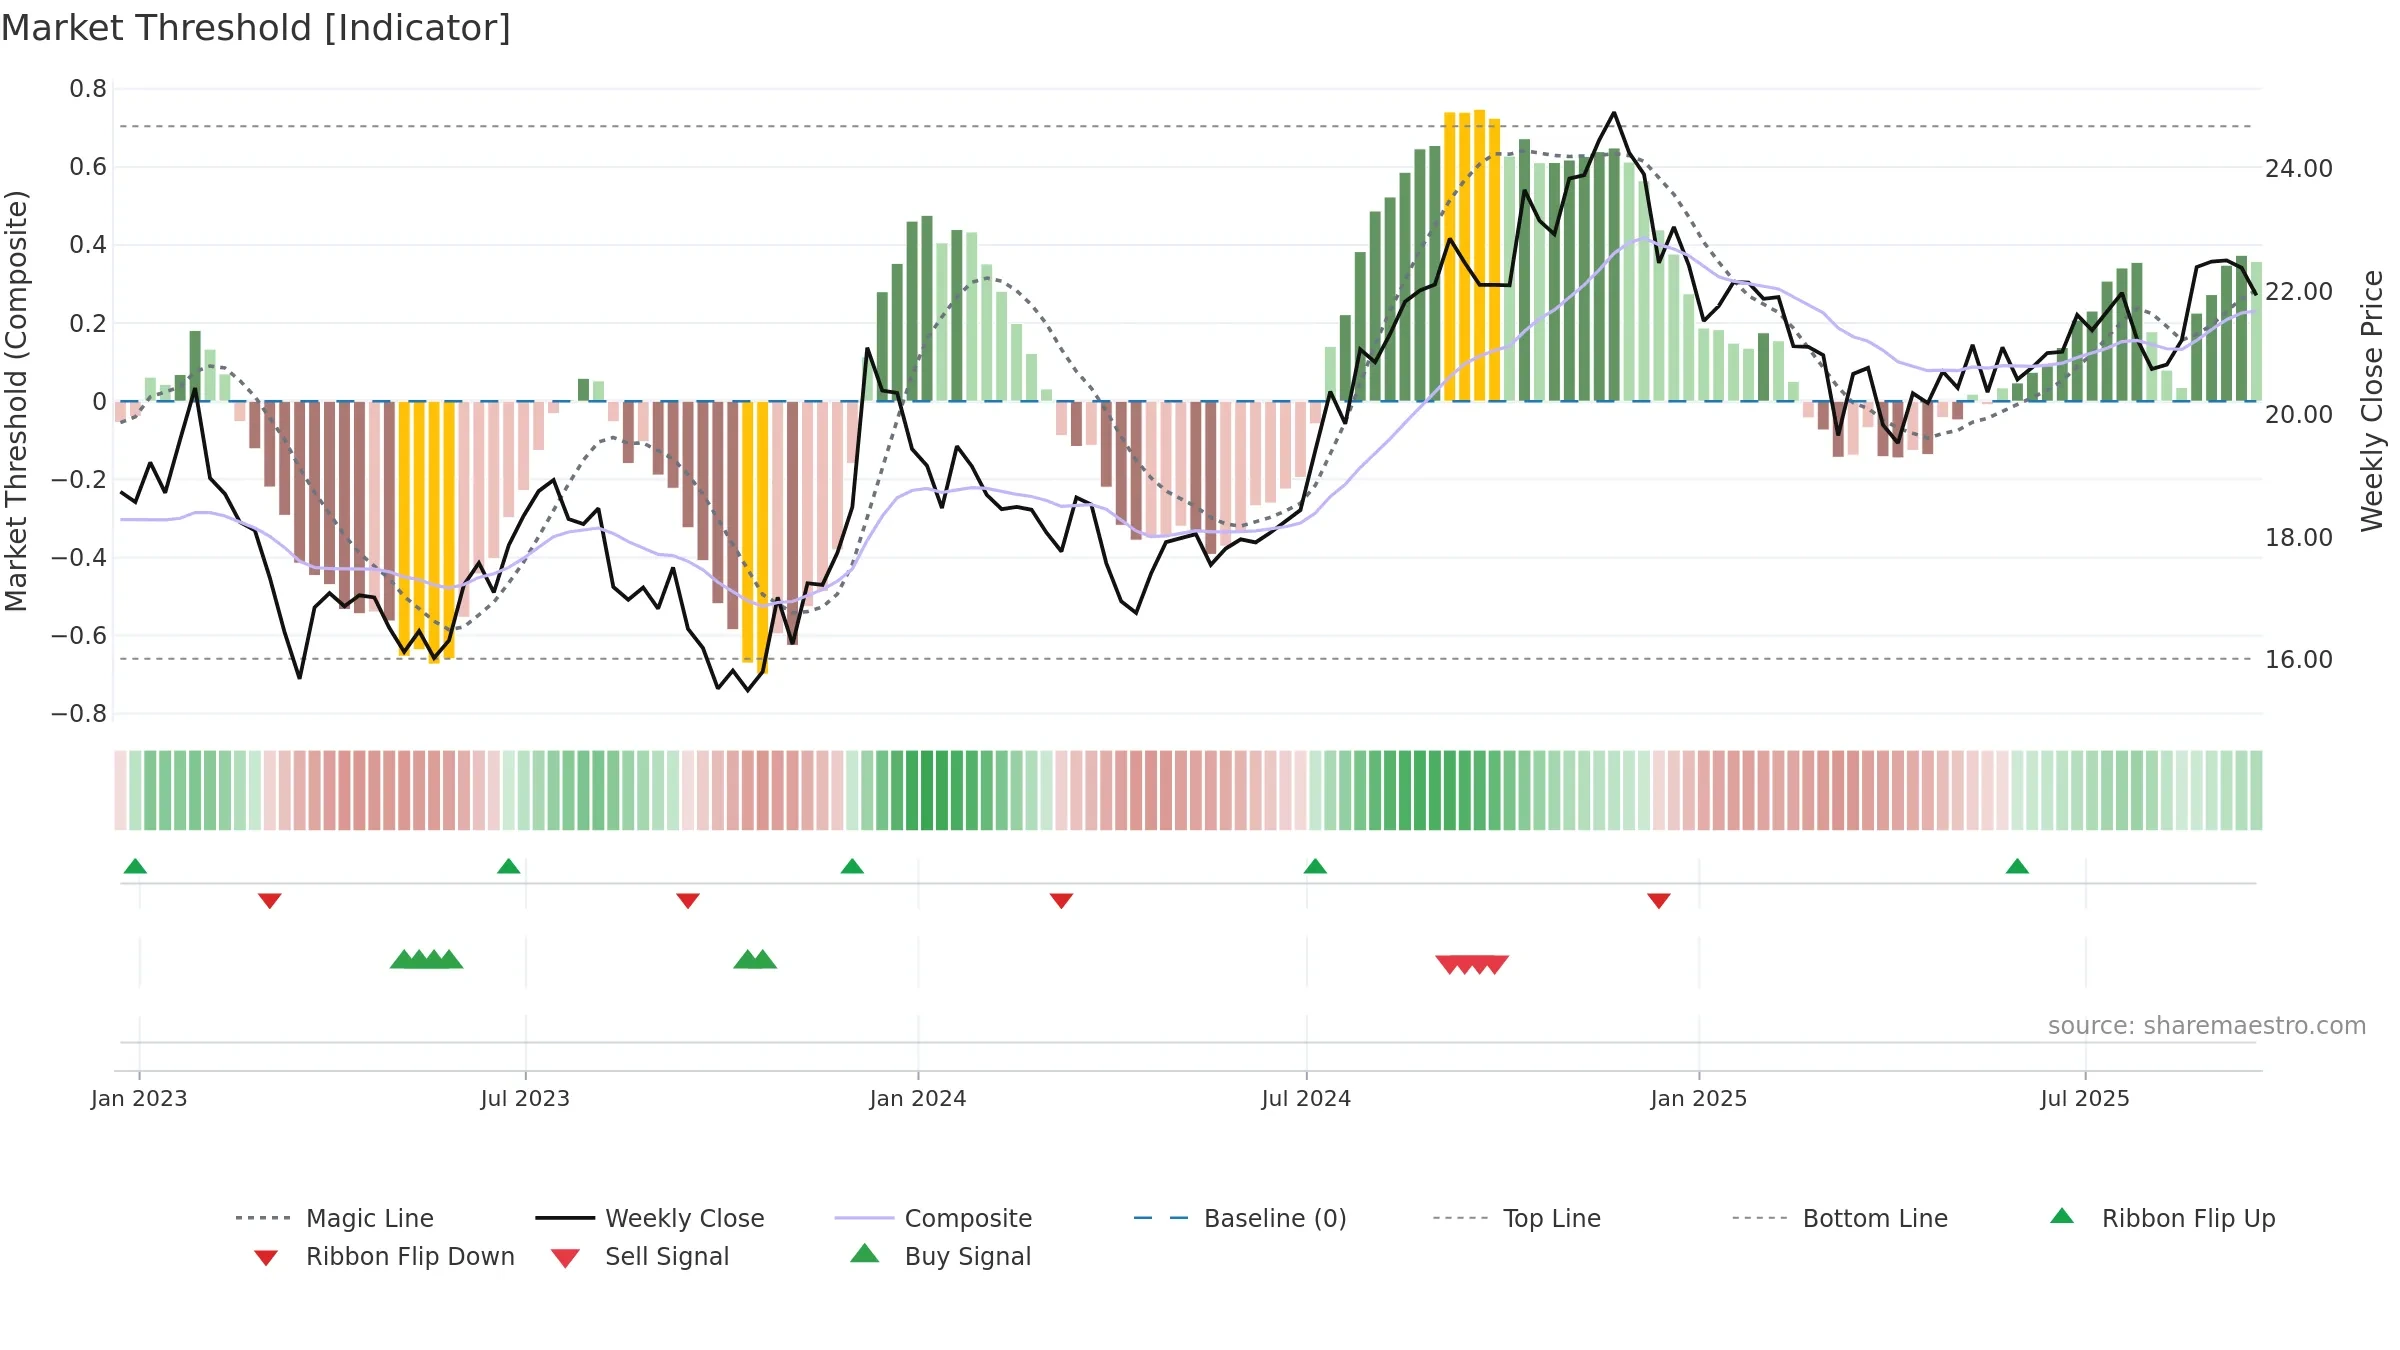Click the ribbon flip up marker just before Jan 2024
Image resolution: width=2400 pixels, height=1350 pixels.
click(852, 866)
